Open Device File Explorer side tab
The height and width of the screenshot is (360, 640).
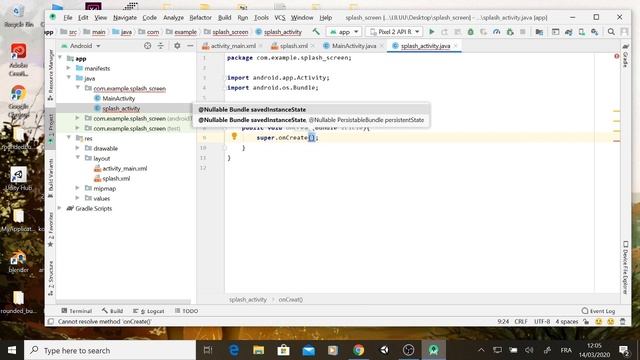pos(625,267)
